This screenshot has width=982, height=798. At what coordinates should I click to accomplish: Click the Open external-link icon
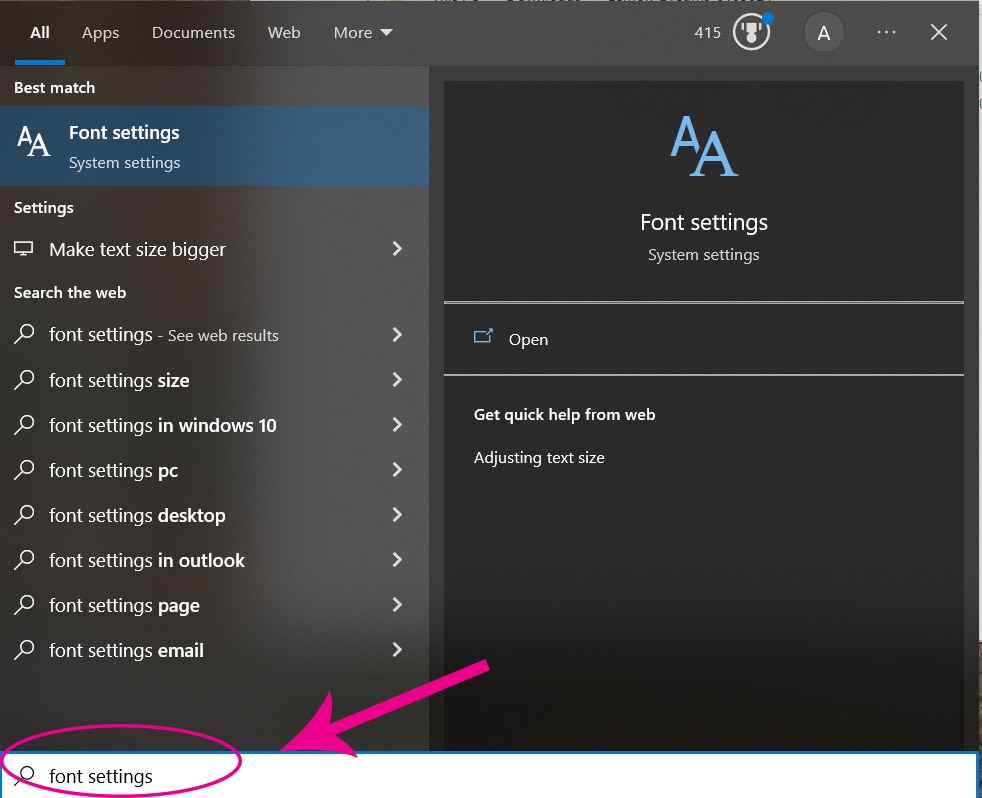[x=483, y=336]
